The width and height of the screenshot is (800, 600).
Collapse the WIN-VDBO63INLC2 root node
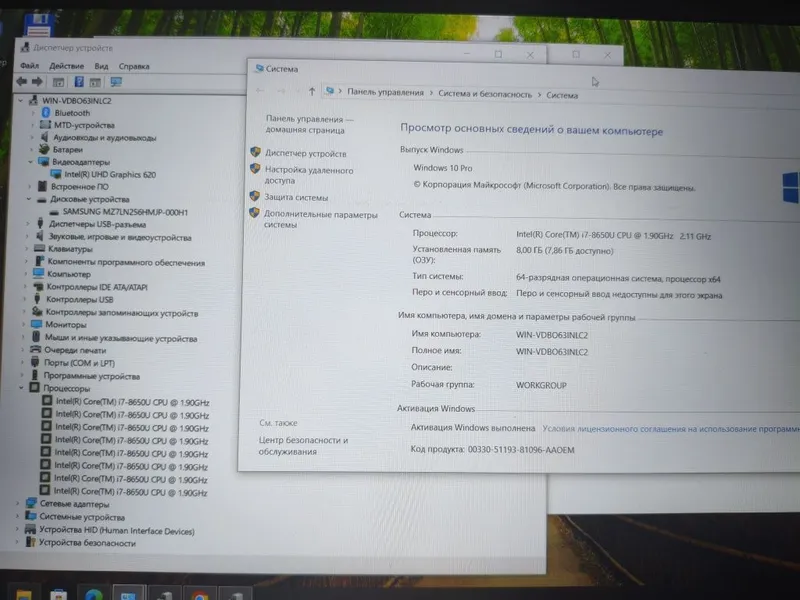click(x=20, y=101)
